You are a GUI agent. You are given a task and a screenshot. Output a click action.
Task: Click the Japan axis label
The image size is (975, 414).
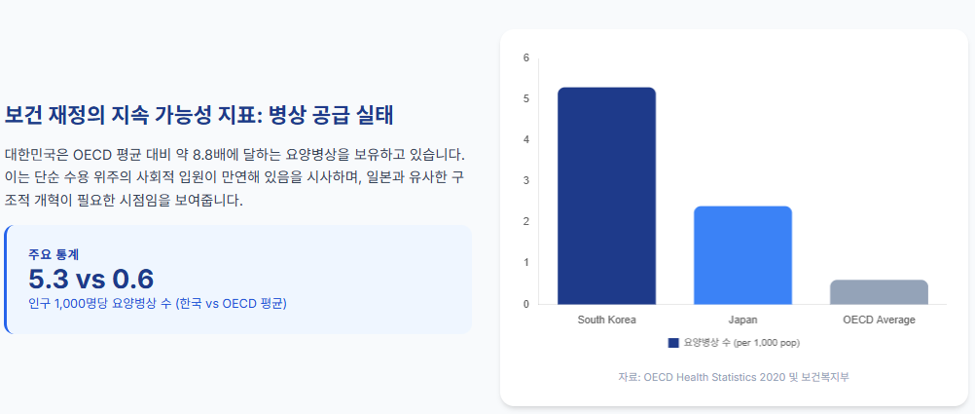click(x=742, y=320)
